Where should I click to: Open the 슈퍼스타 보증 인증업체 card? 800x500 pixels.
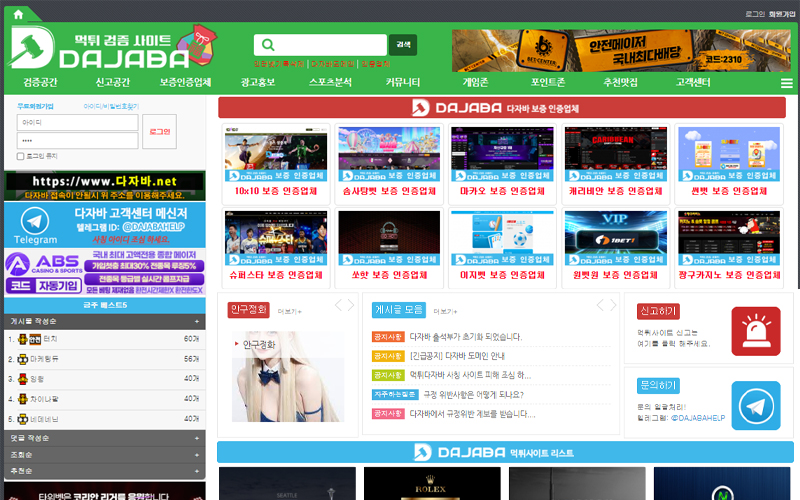point(276,247)
